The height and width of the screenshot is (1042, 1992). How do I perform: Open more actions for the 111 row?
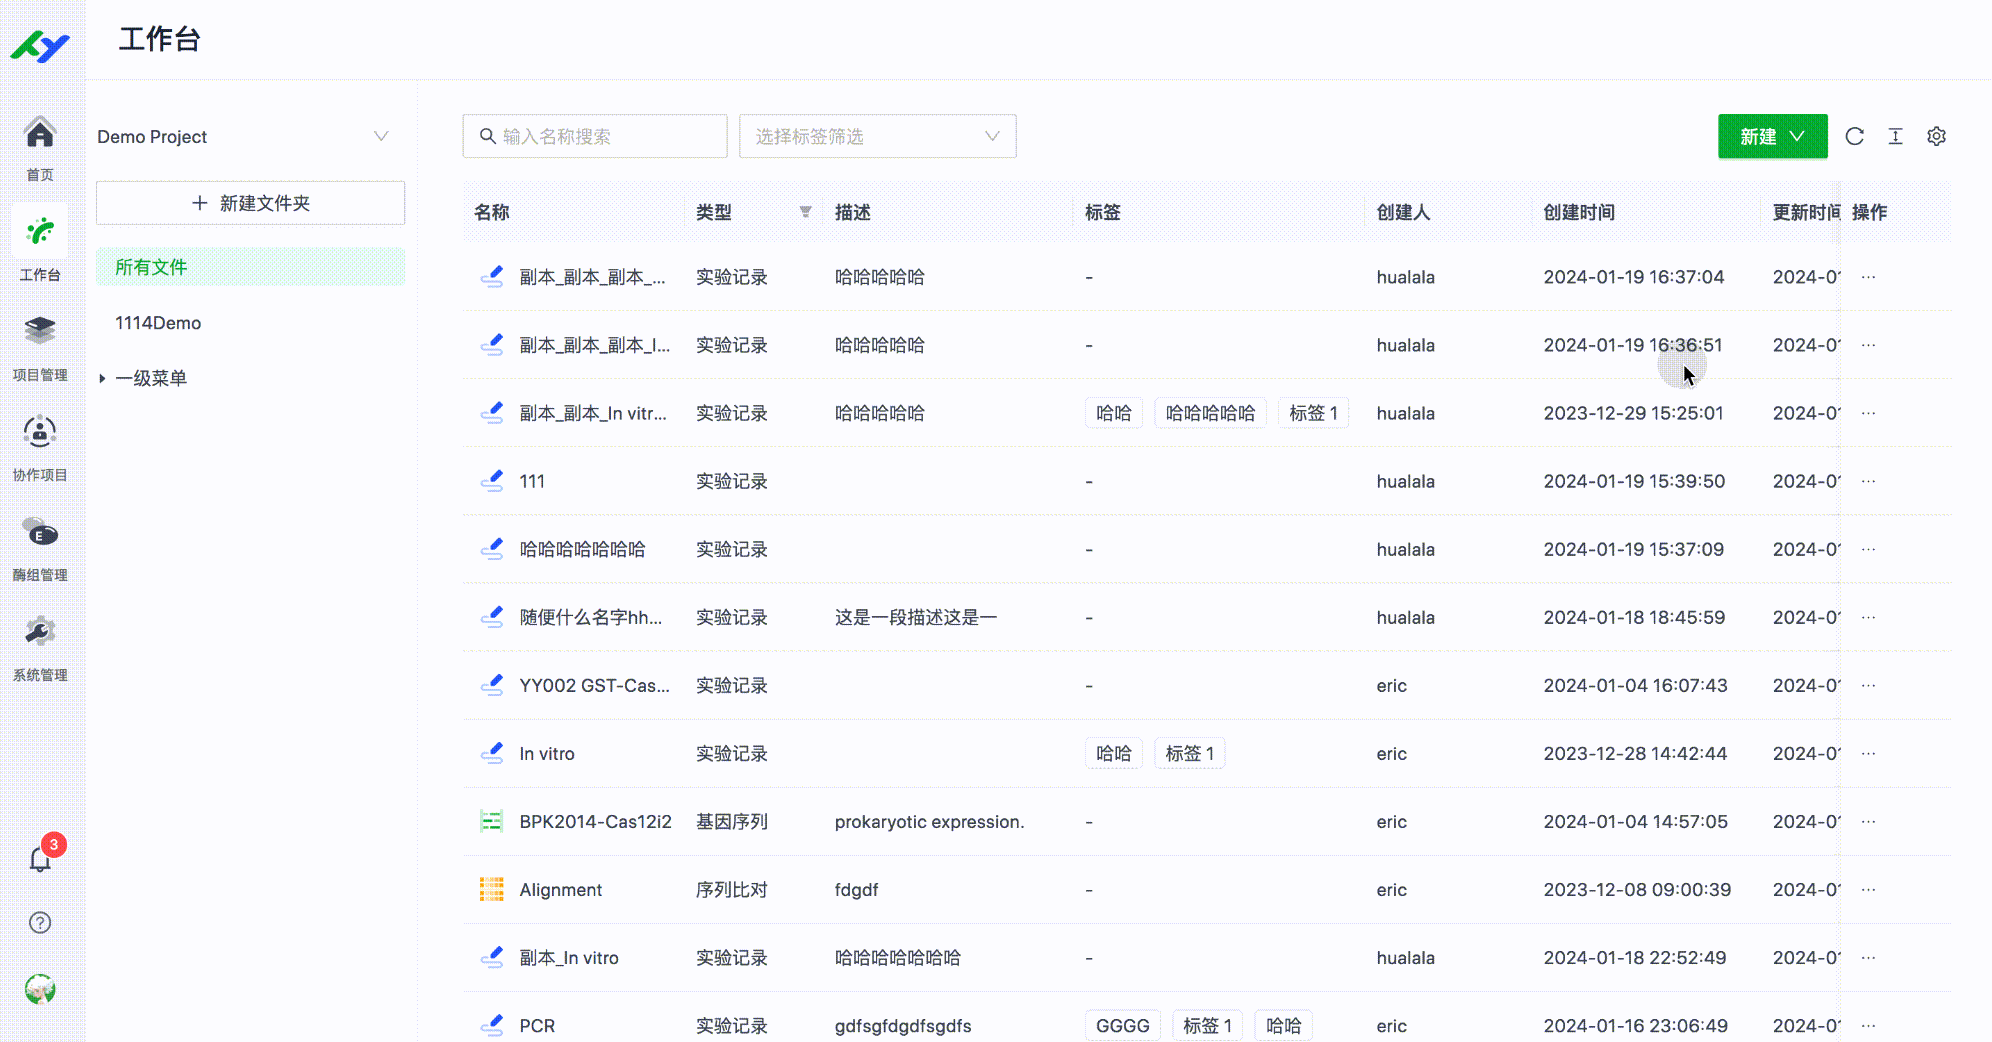coord(1868,481)
